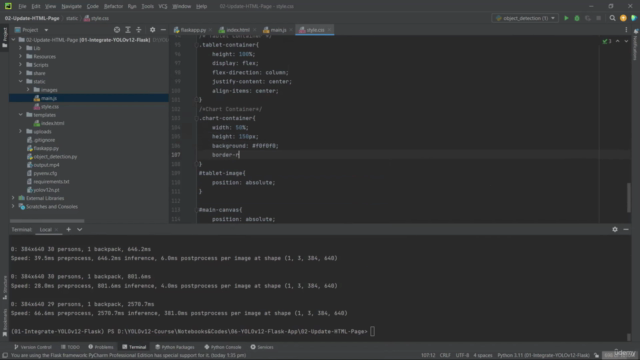Expand External Libraries node
This screenshot has height=360, width=640.
13,198
